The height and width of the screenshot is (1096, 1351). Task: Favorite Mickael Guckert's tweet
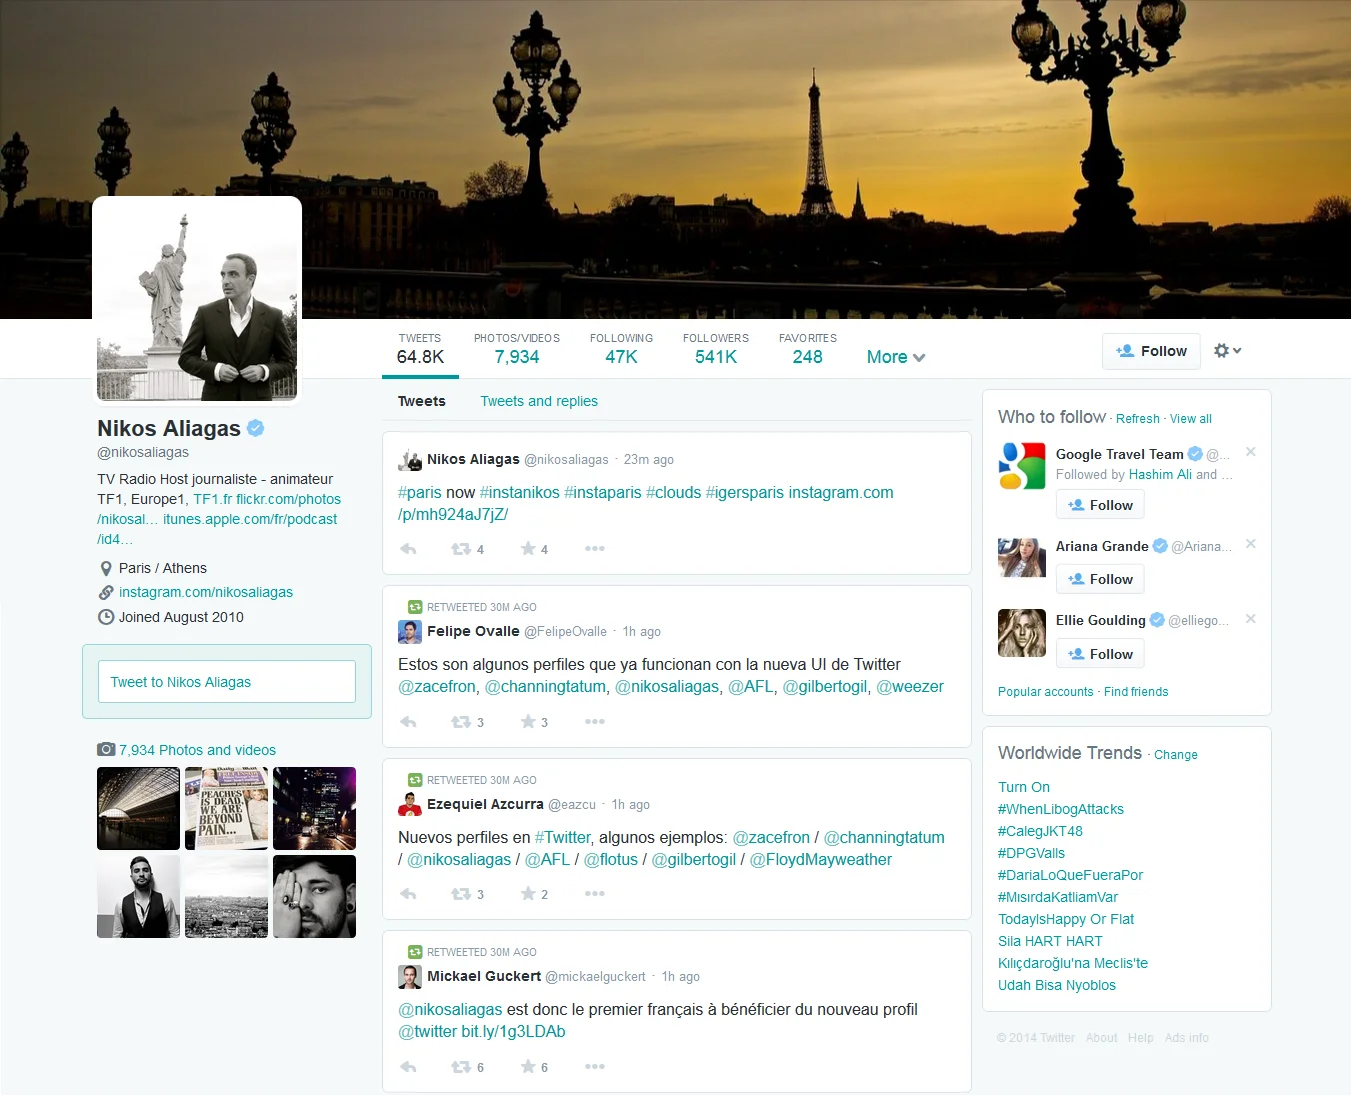pyautogui.click(x=528, y=1066)
